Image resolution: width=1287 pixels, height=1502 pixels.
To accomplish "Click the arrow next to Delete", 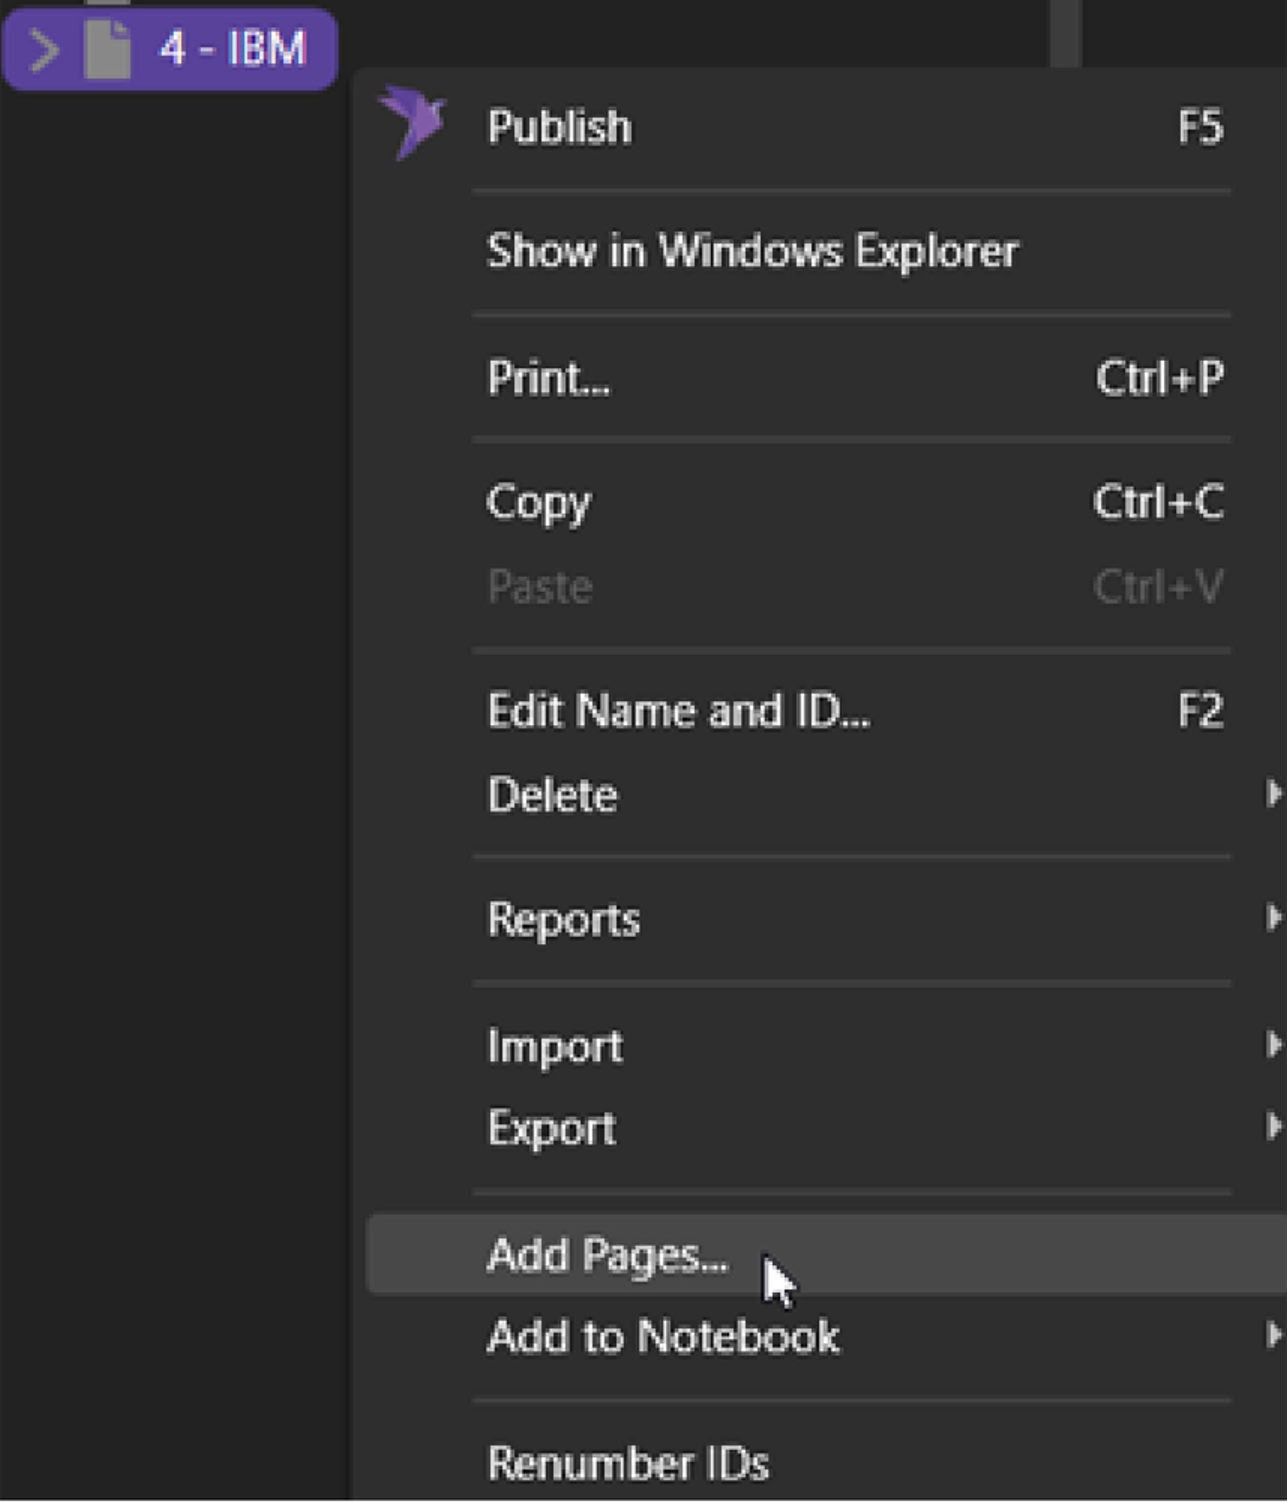I will pyautogui.click(x=1272, y=794).
